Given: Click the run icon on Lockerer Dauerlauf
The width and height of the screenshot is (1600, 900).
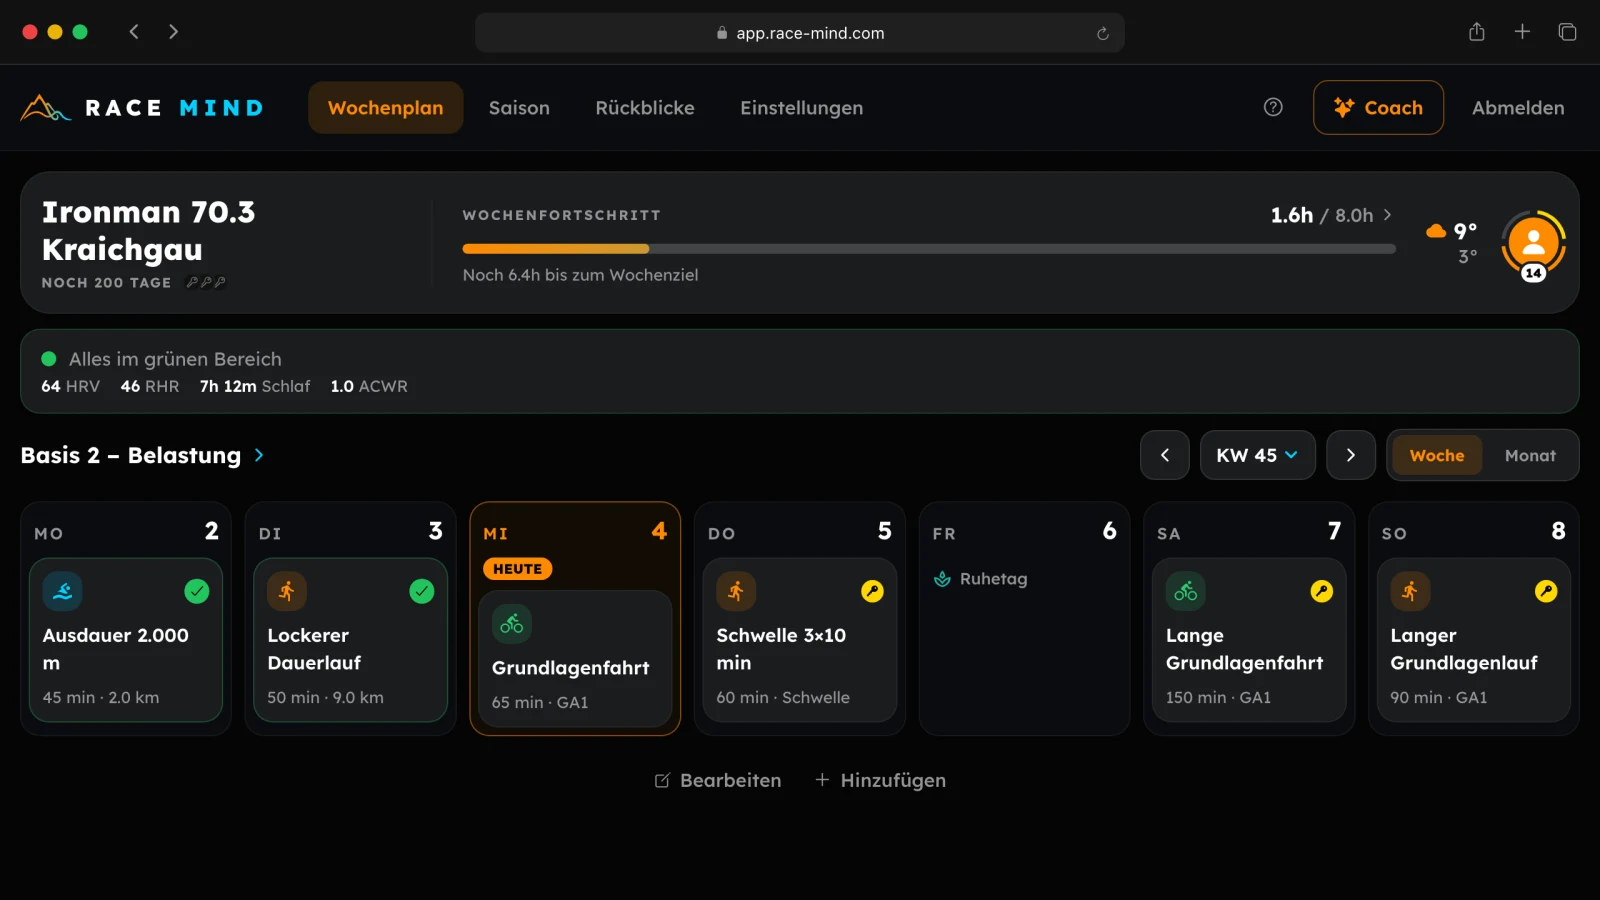Looking at the screenshot, I should point(287,591).
